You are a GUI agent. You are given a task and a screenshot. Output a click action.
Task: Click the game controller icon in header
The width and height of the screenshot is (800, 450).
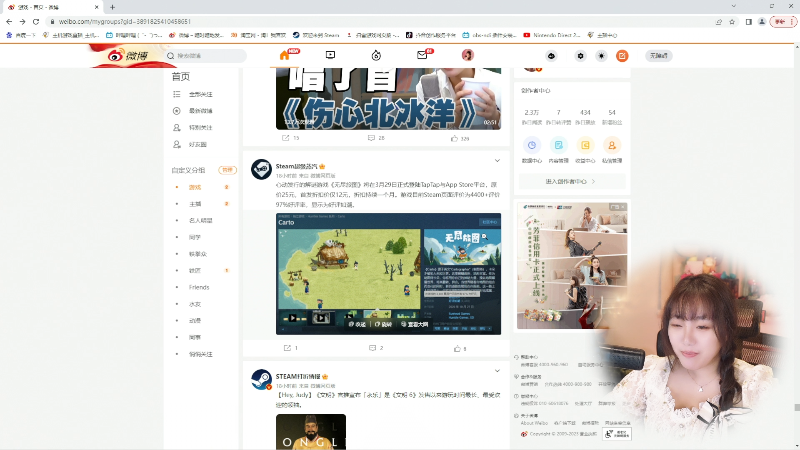pos(551,56)
